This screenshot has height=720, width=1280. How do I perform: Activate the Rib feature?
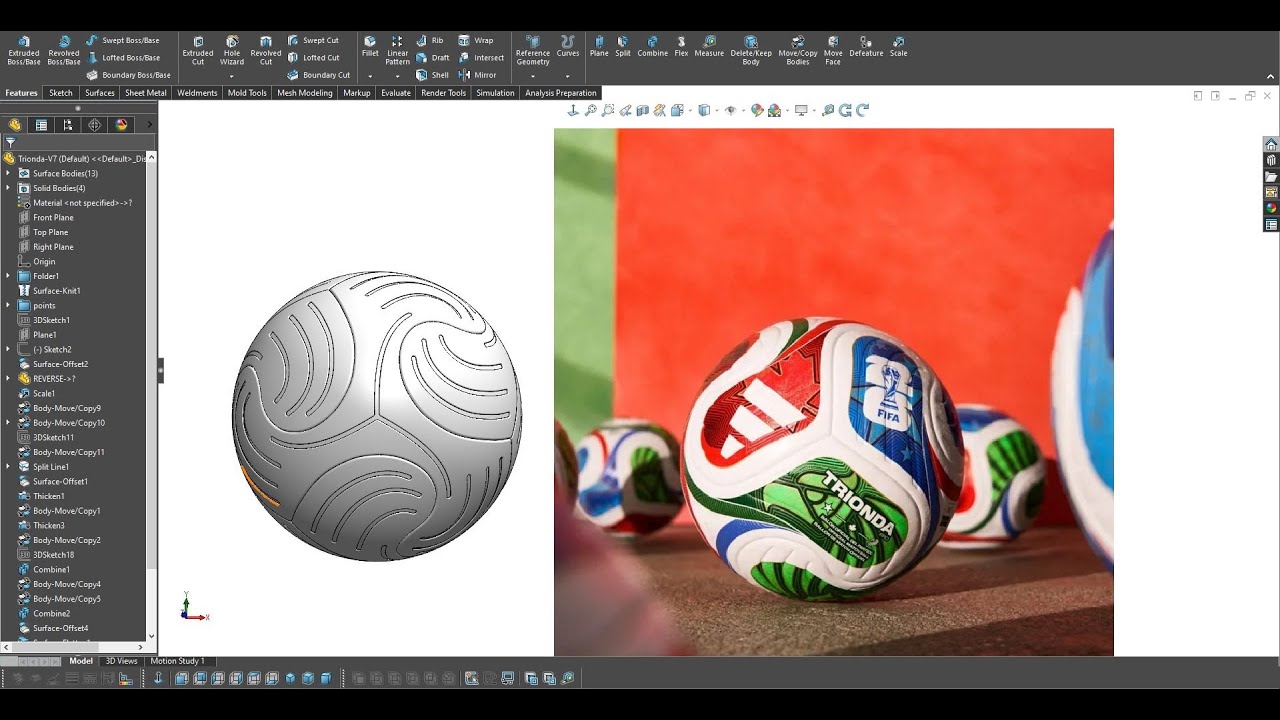[x=430, y=40]
